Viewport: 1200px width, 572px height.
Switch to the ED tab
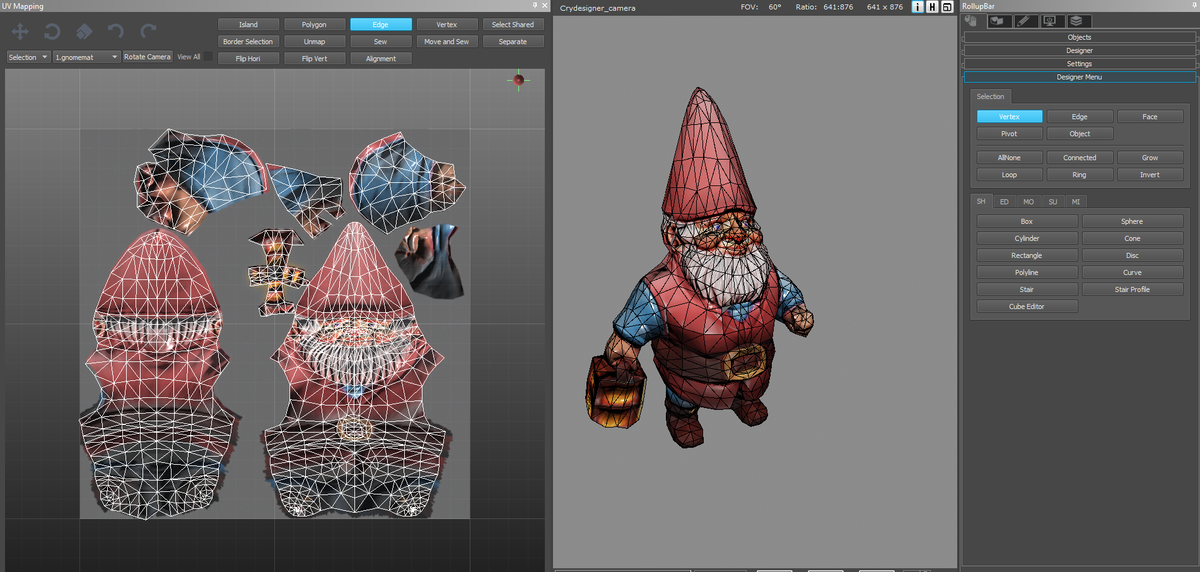1004,201
